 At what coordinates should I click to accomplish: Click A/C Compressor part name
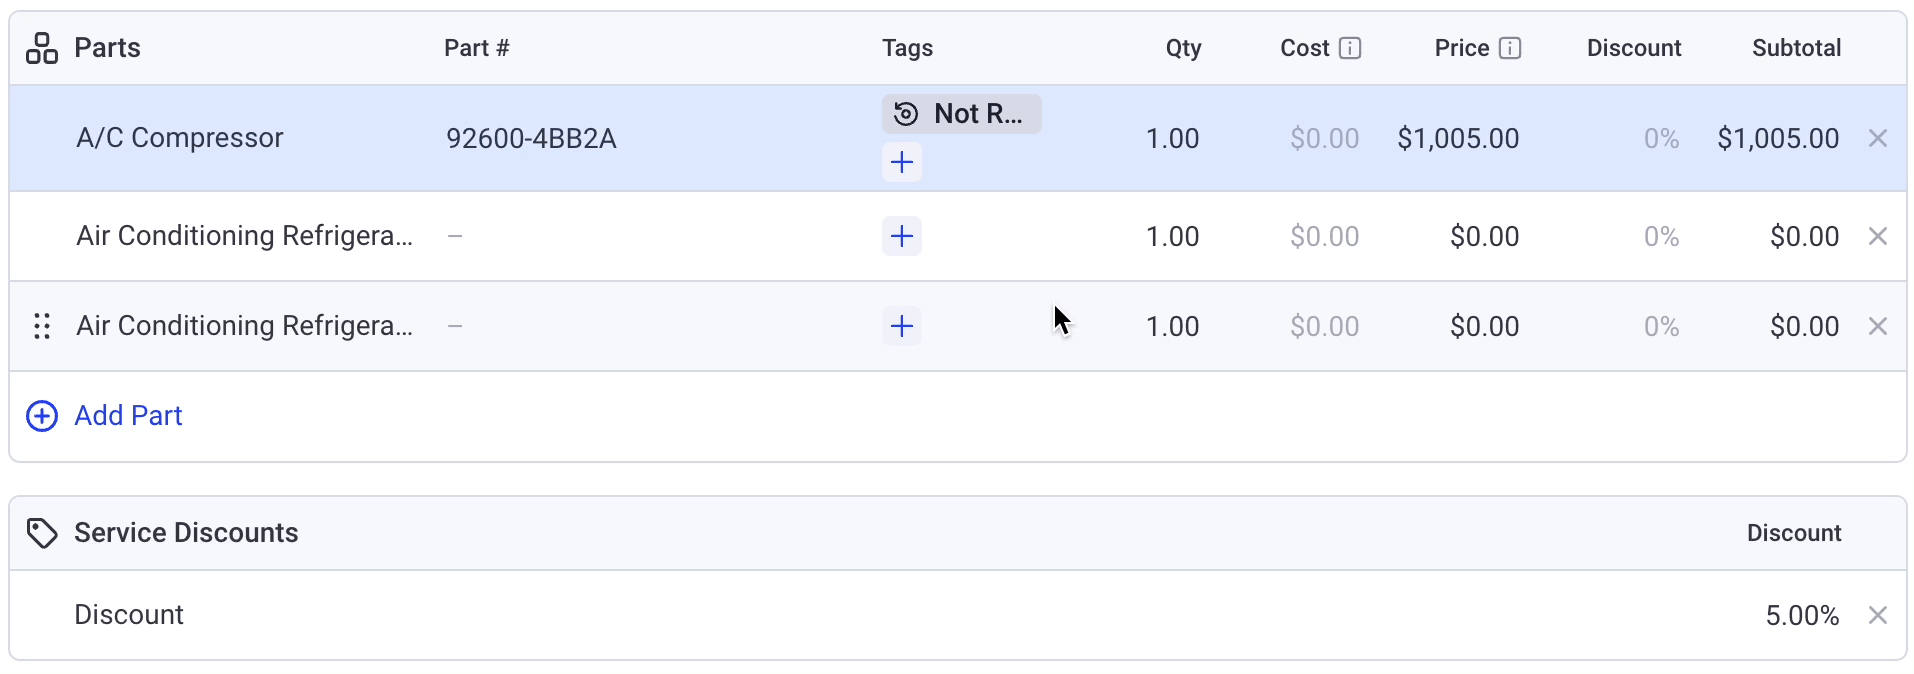(180, 138)
